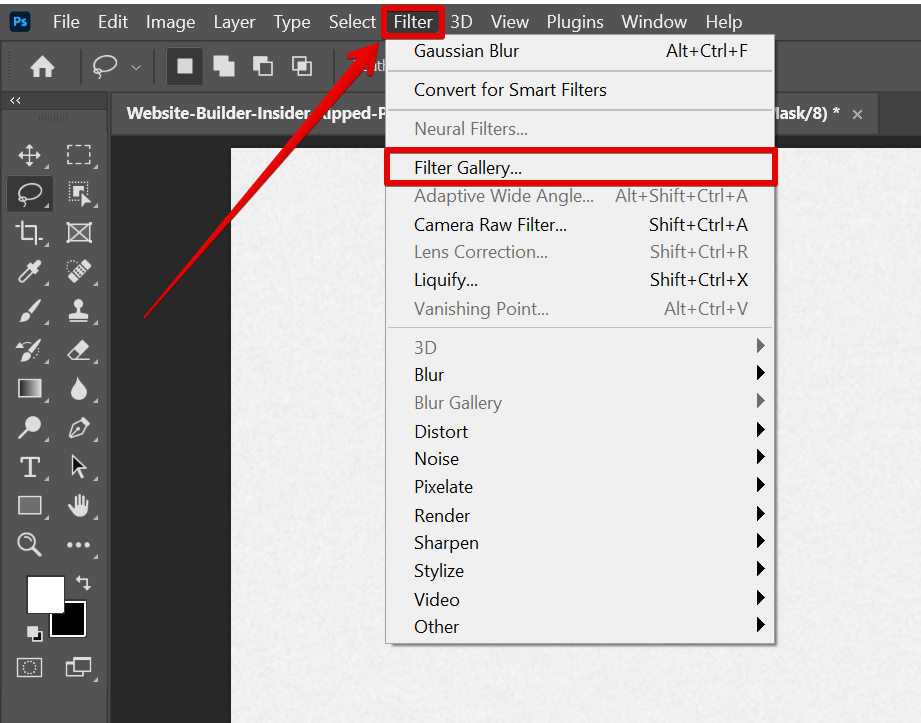
Task: Click Convert for Smart Filters
Action: click(510, 90)
